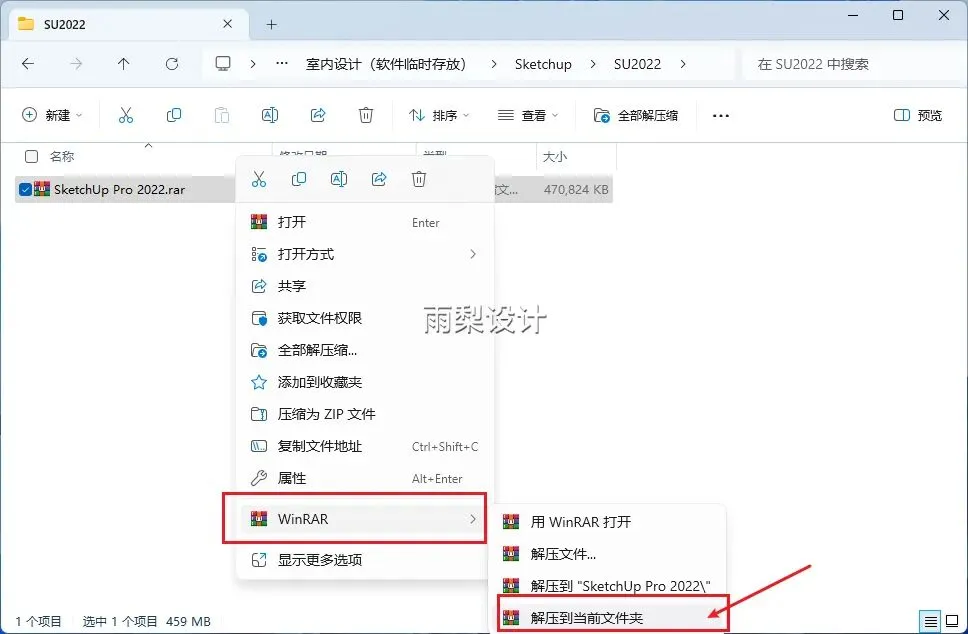This screenshot has width=968, height=634.
Task: Add a new tab with plus button
Action: 271,25
